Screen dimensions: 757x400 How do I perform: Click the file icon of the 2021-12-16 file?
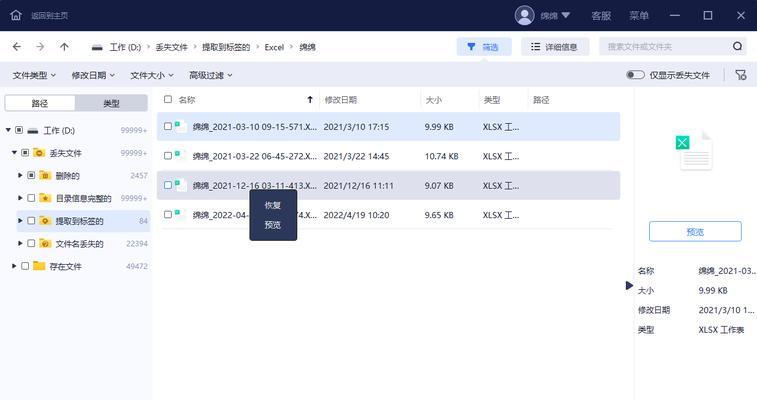click(181, 185)
